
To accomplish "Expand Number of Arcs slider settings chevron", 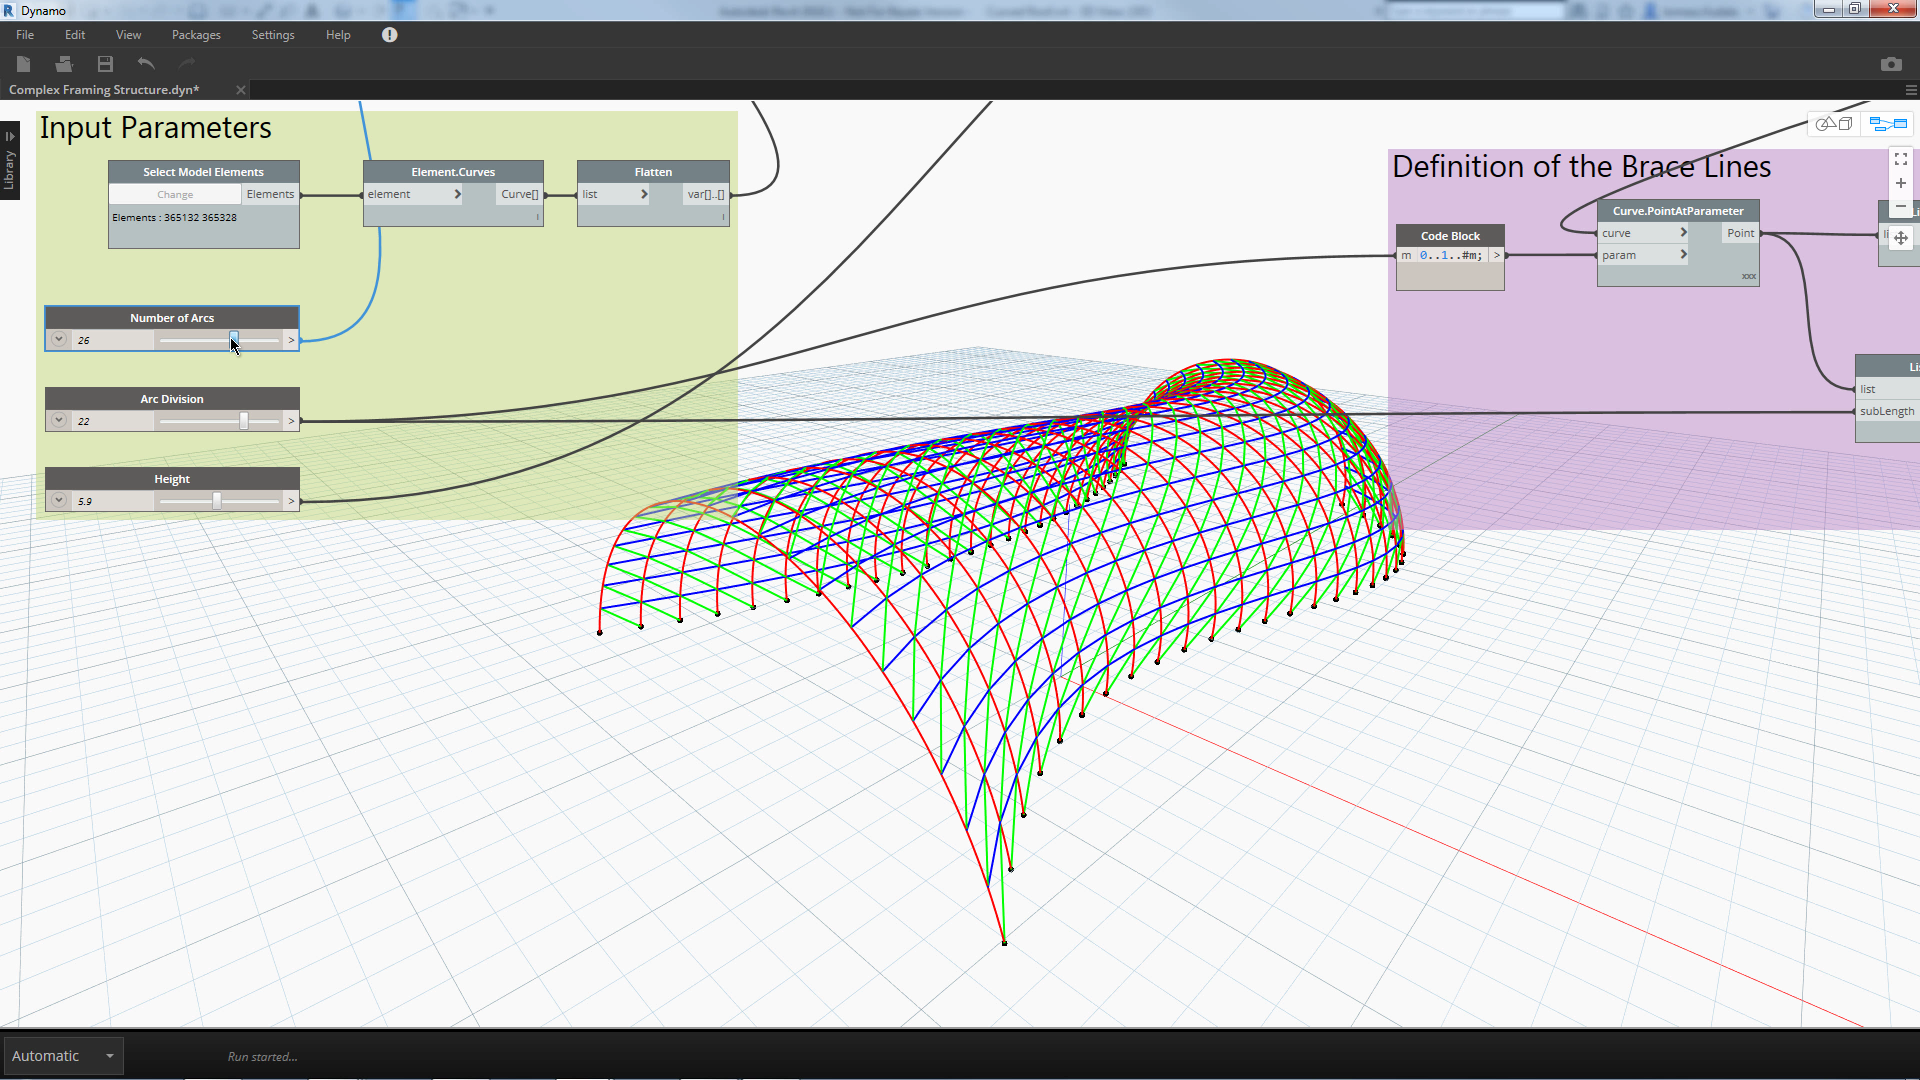I will [59, 340].
